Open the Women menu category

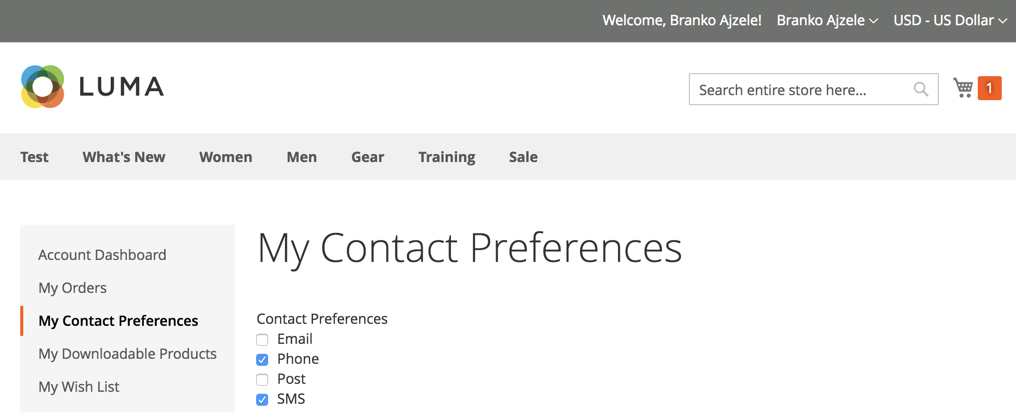pyautogui.click(x=225, y=157)
